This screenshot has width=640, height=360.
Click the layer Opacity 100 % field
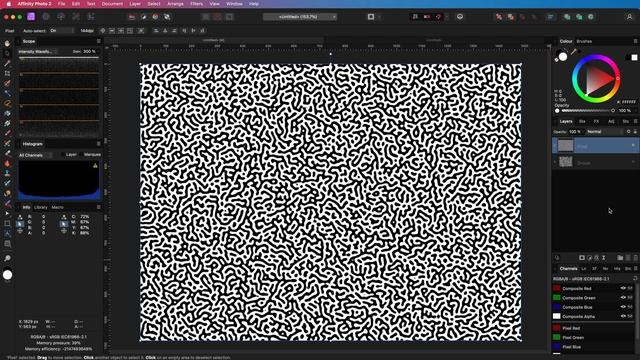pyautogui.click(x=575, y=131)
